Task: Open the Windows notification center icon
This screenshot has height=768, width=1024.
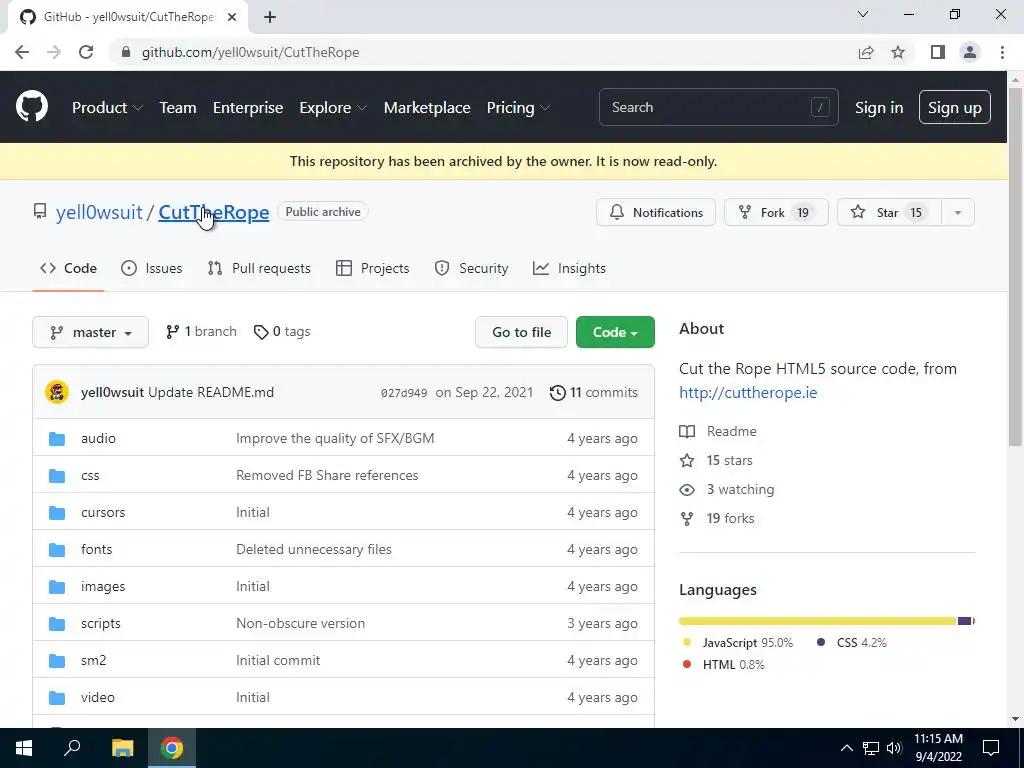Action: coord(991,748)
